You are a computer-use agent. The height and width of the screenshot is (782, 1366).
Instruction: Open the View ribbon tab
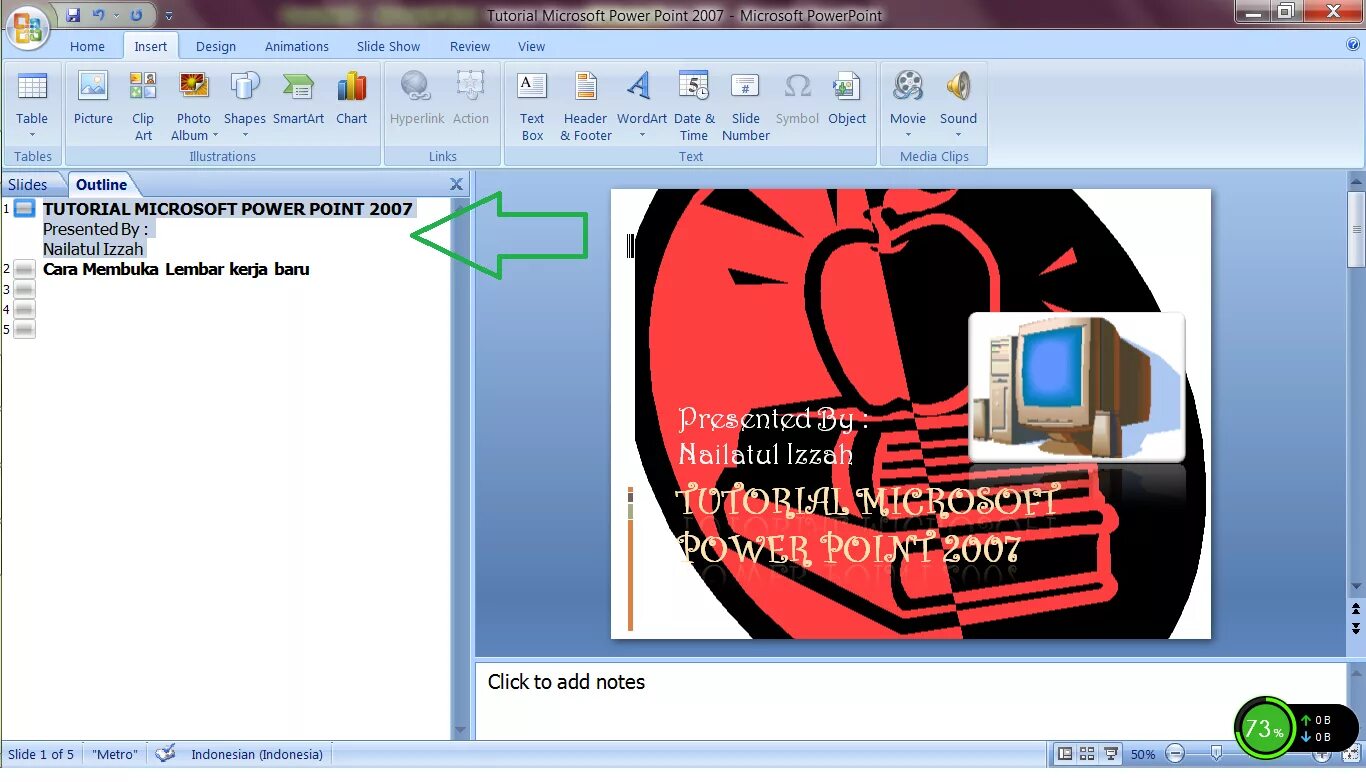pyautogui.click(x=532, y=47)
